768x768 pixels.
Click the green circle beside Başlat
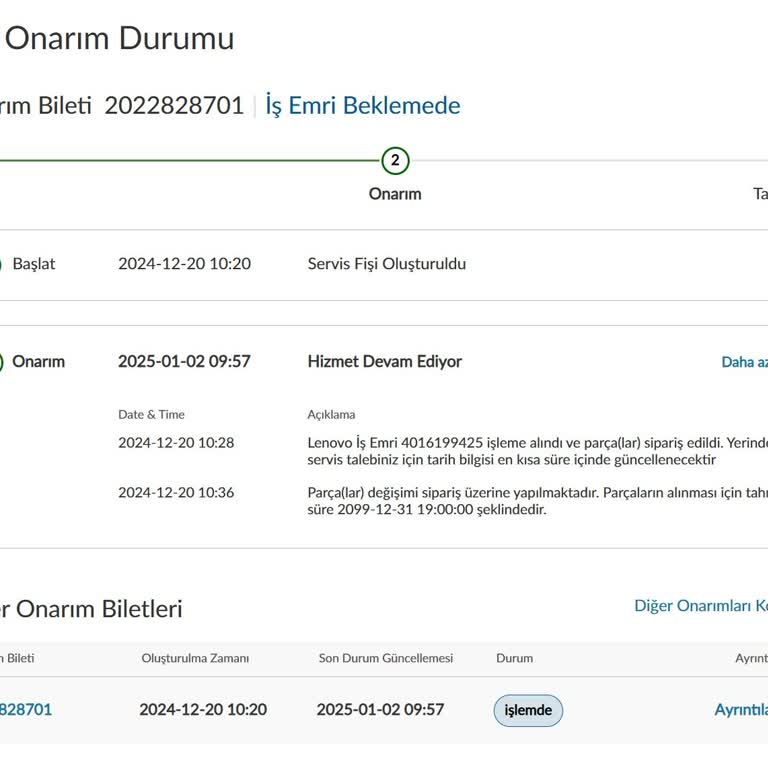[x=2, y=264]
